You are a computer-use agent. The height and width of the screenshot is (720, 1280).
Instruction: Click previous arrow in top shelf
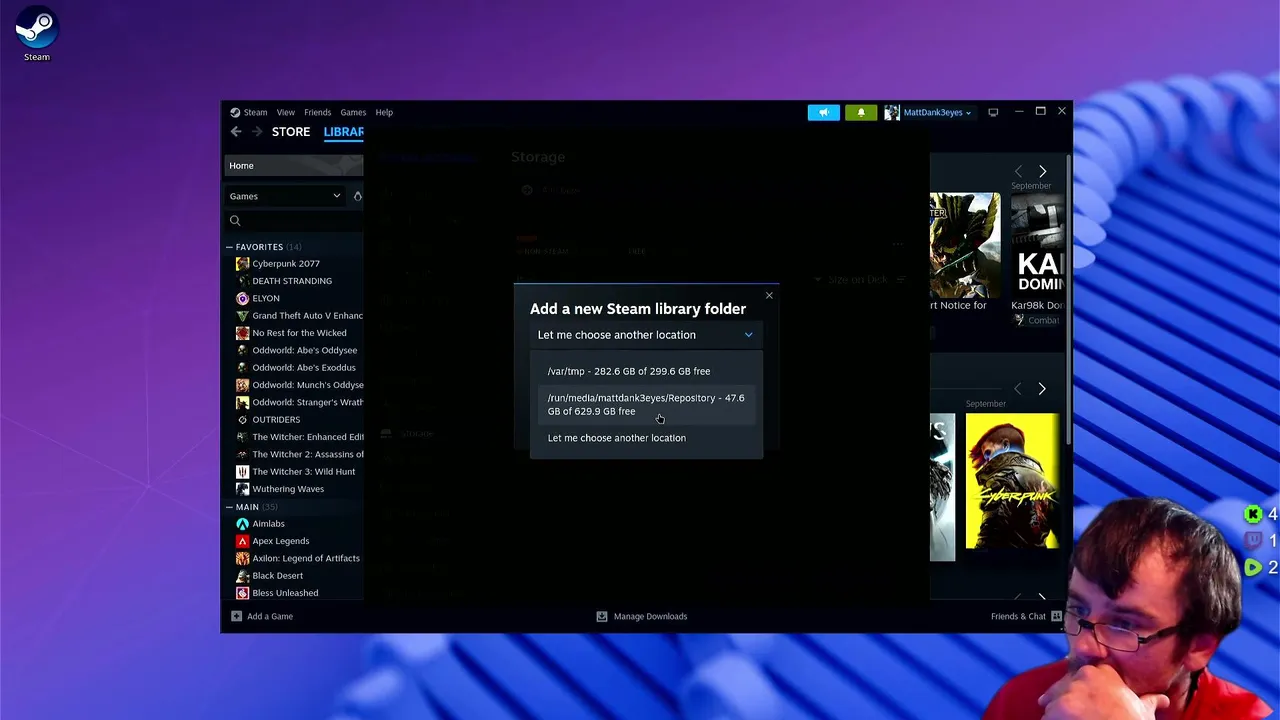(1018, 172)
